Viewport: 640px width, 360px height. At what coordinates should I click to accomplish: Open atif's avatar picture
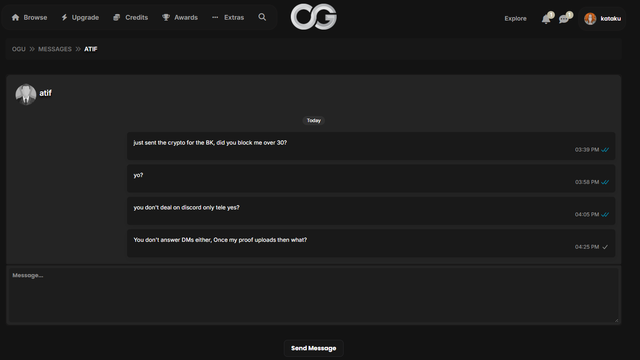(26, 94)
